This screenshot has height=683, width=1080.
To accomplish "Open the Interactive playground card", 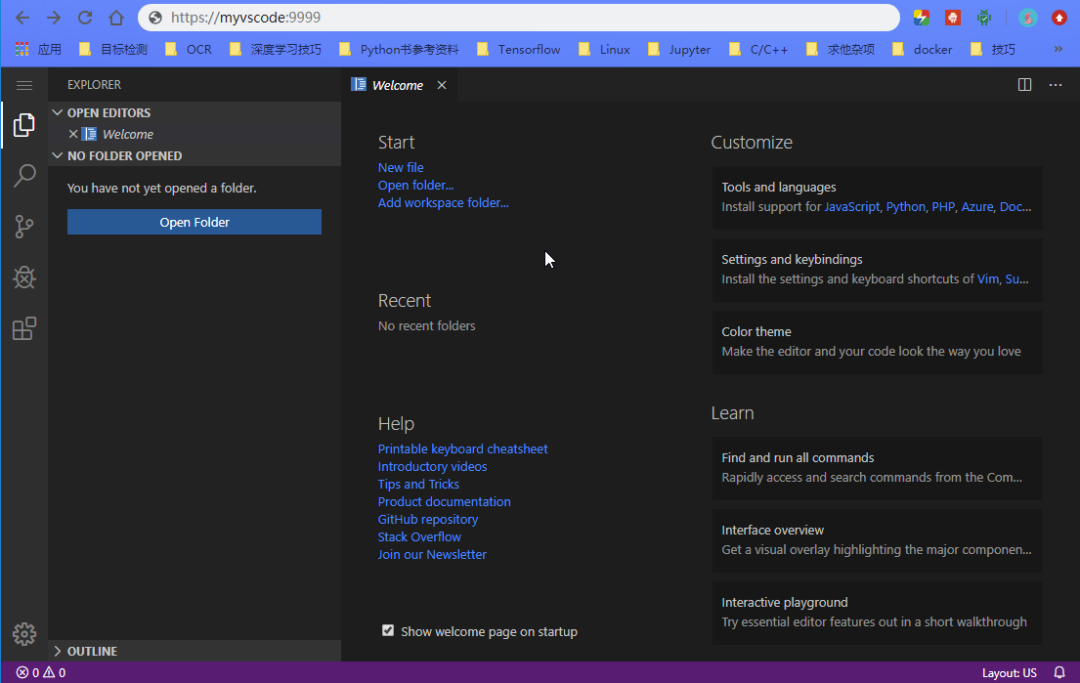I will tap(877, 613).
